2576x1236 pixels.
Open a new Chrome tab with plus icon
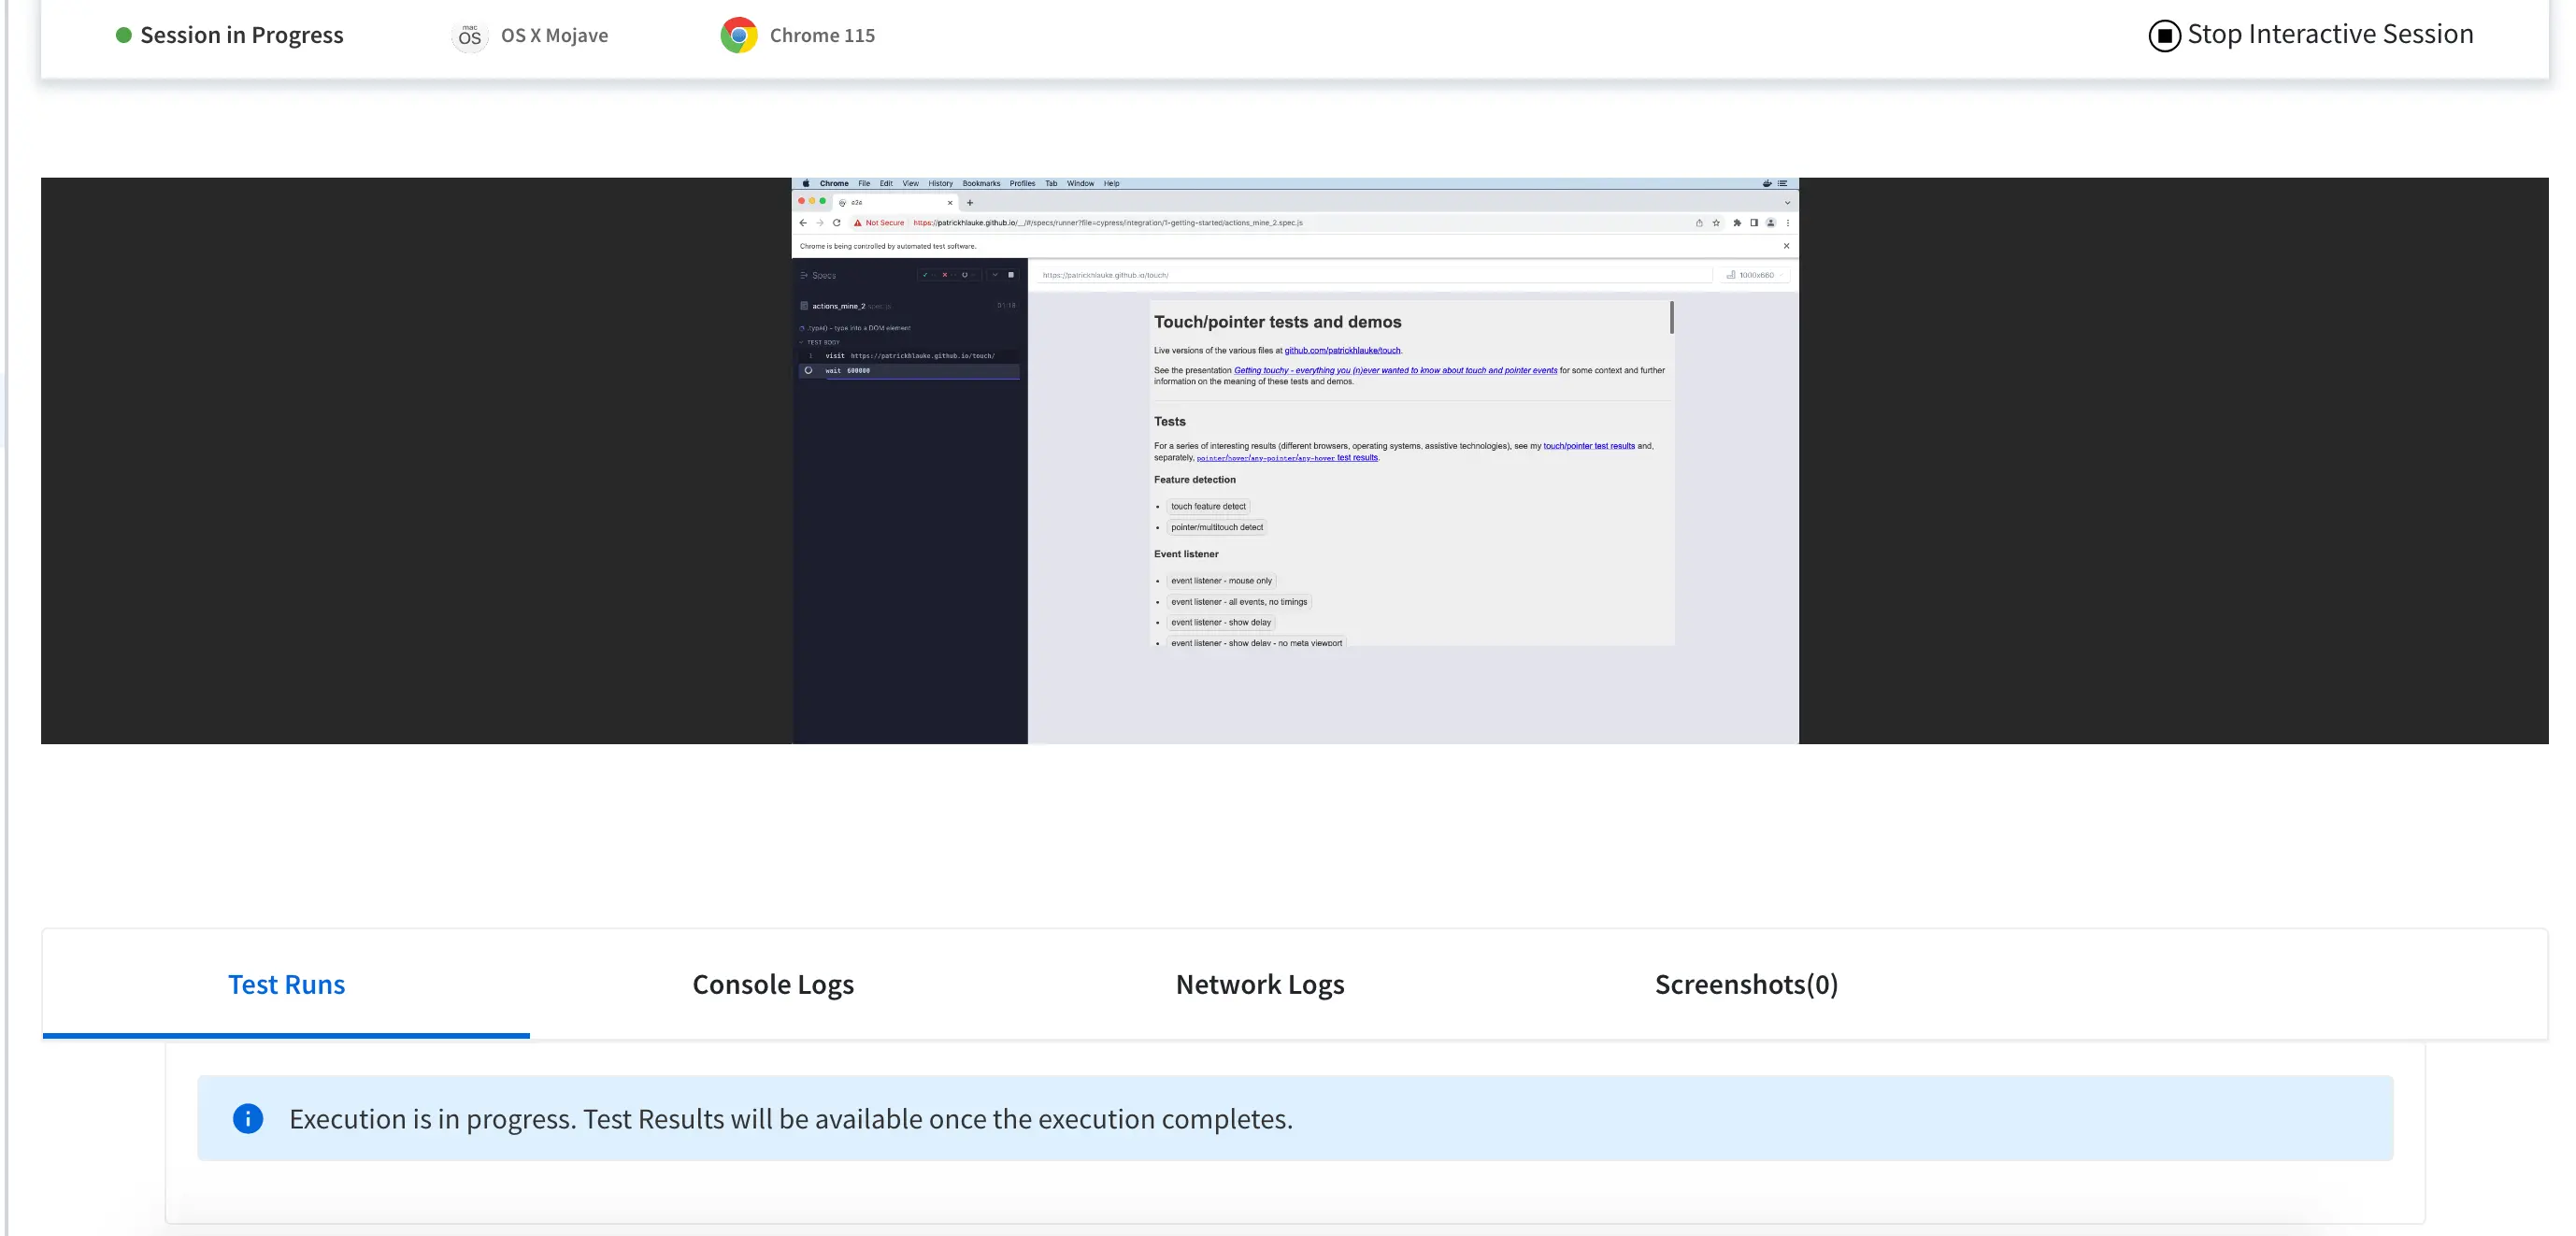pyautogui.click(x=970, y=203)
